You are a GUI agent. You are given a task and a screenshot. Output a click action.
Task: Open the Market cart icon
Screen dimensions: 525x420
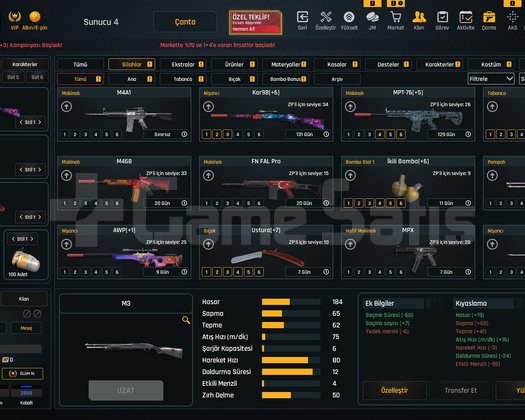click(396, 17)
